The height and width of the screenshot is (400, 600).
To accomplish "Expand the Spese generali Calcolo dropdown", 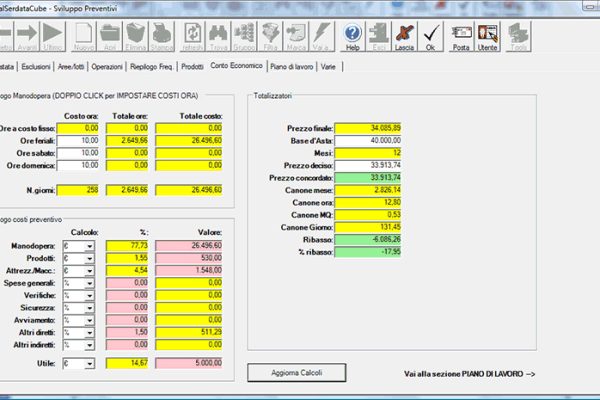I will [x=89, y=286].
